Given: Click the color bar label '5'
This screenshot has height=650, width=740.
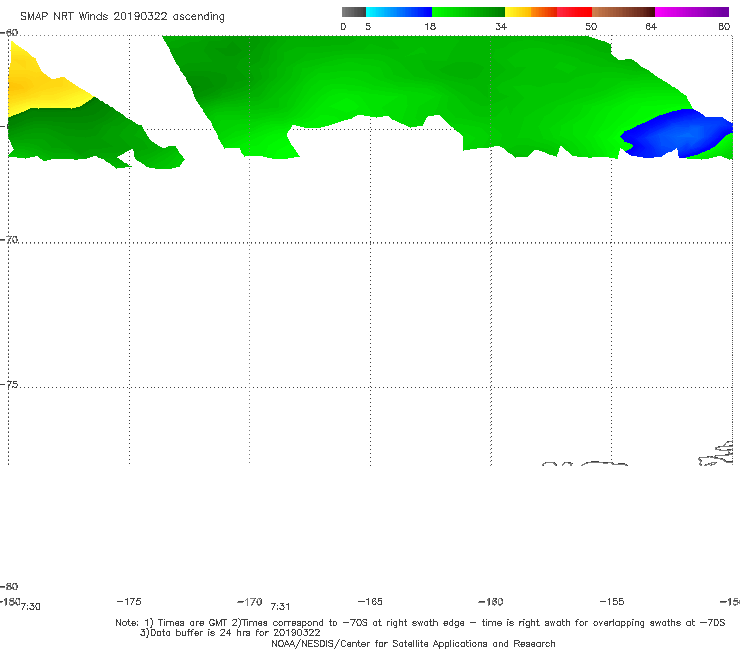Looking at the screenshot, I should [x=368, y=26].
